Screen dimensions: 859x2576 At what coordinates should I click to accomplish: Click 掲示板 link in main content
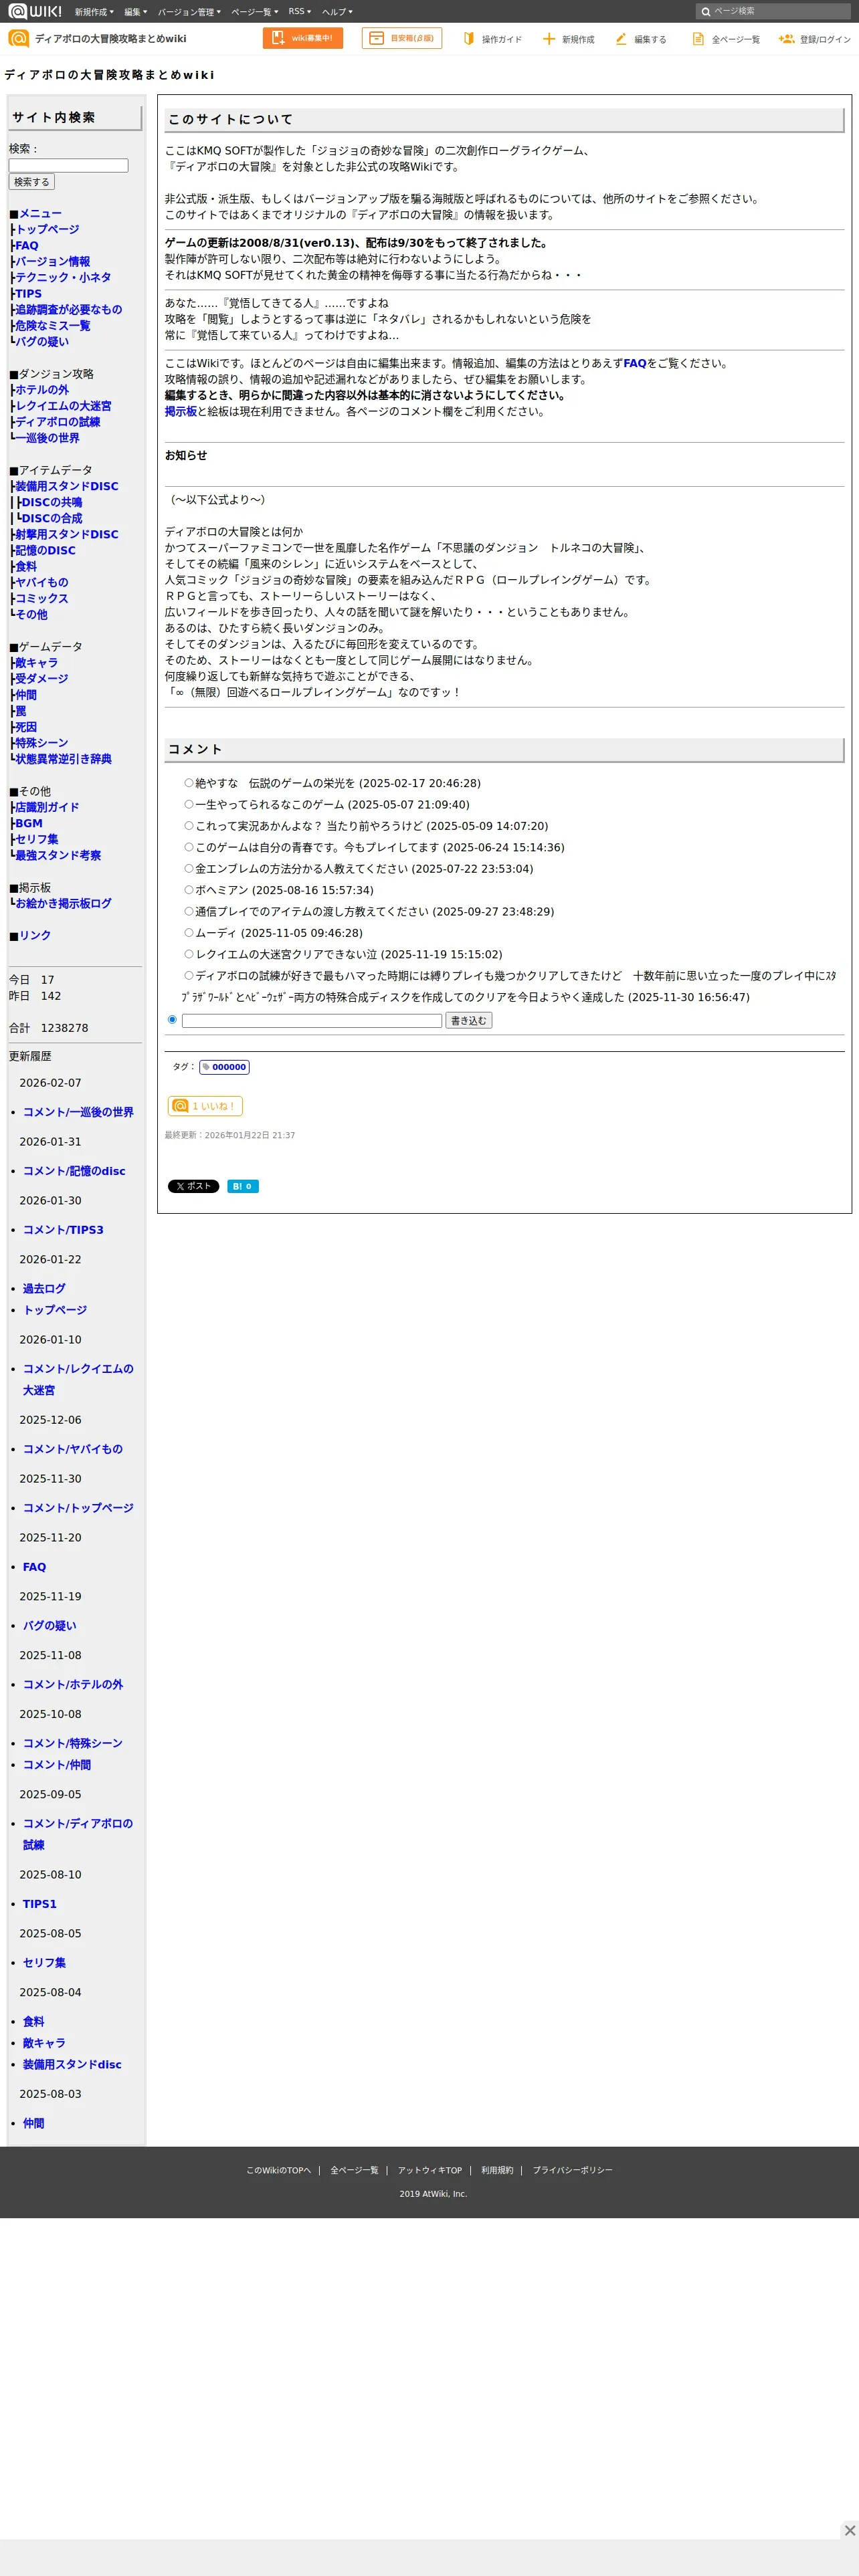181,411
